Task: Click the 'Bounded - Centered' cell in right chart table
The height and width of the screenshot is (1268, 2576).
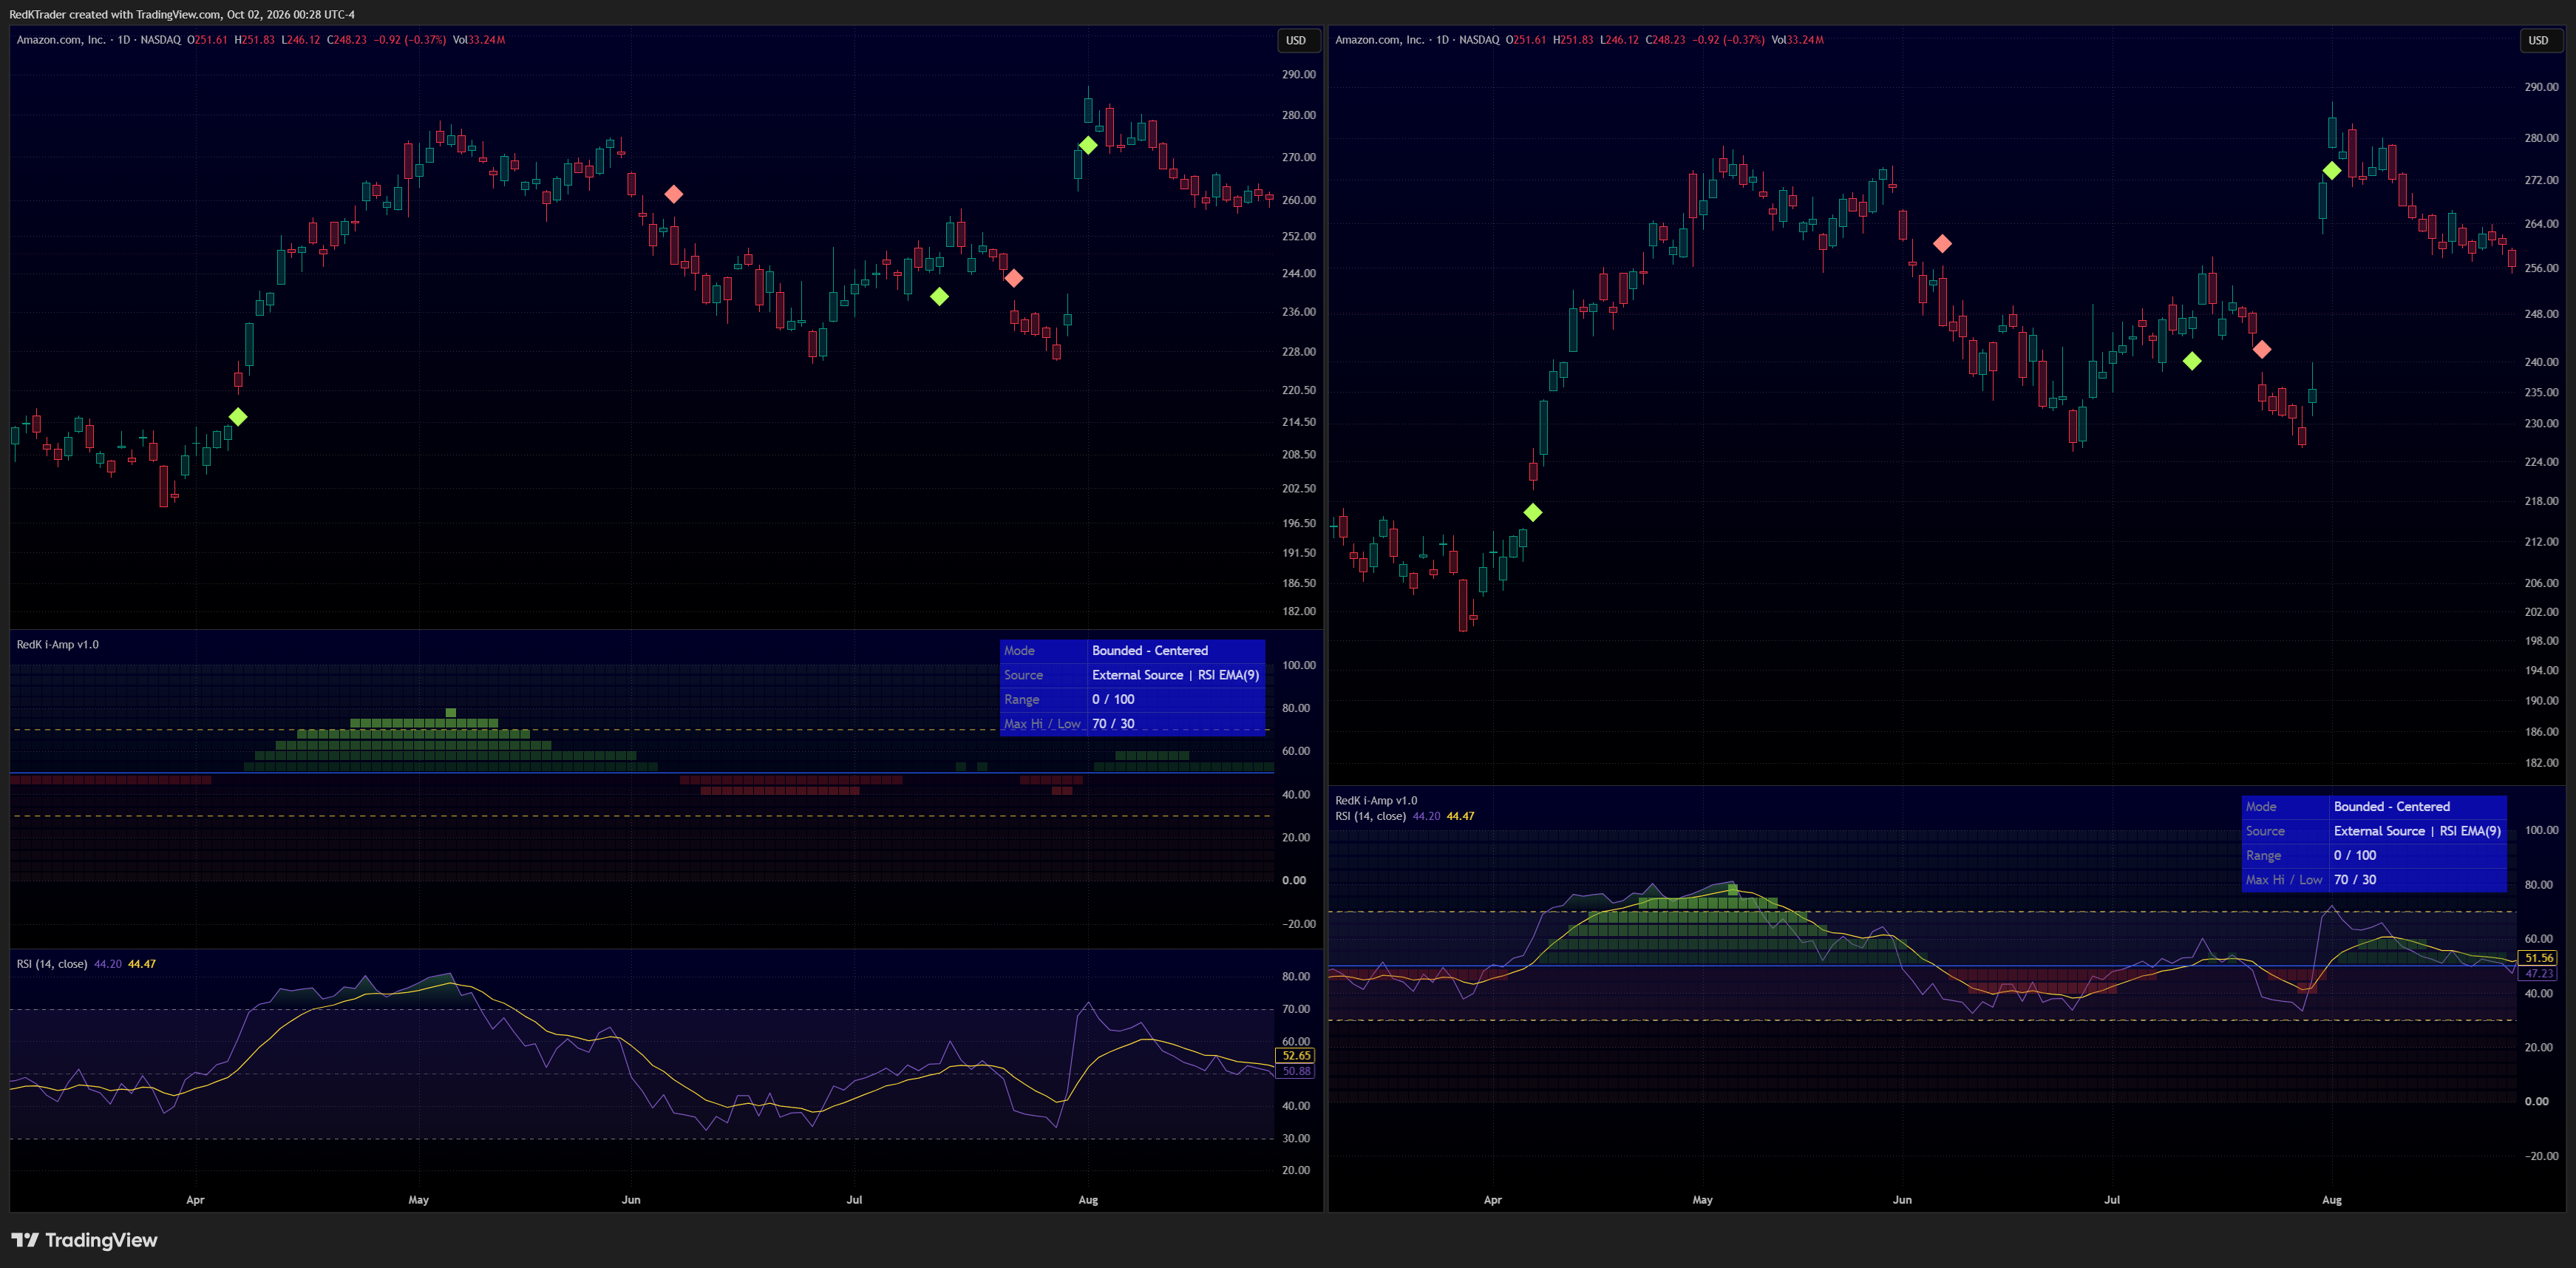Action: coord(2418,807)
